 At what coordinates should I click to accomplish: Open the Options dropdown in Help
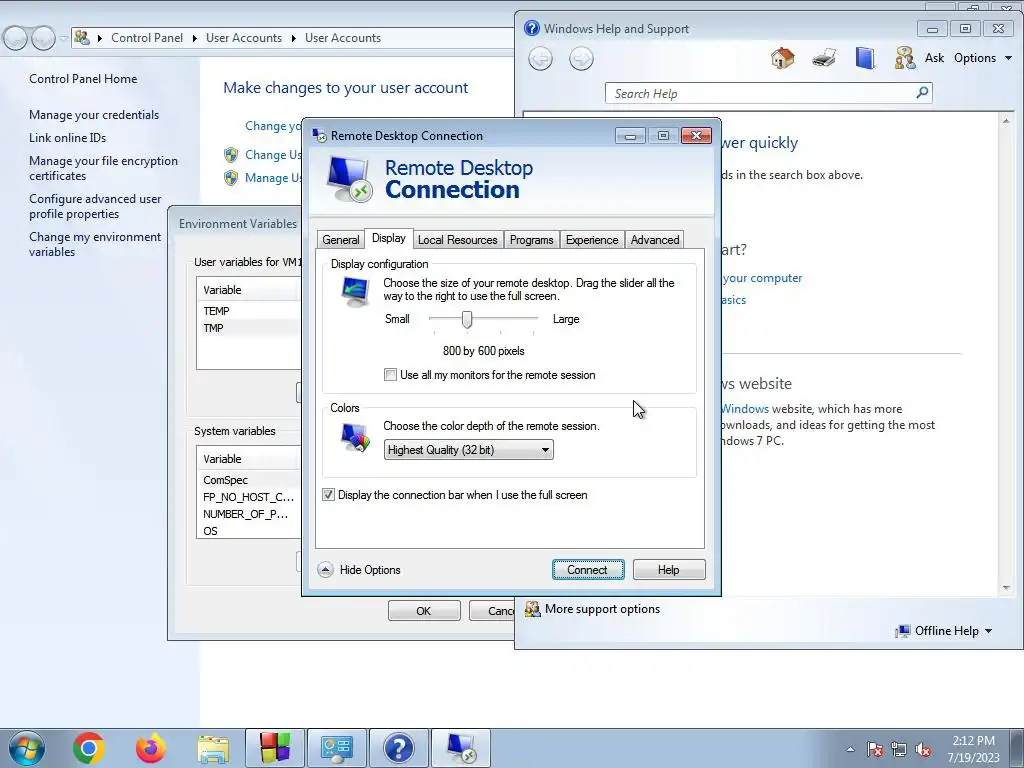982,57
